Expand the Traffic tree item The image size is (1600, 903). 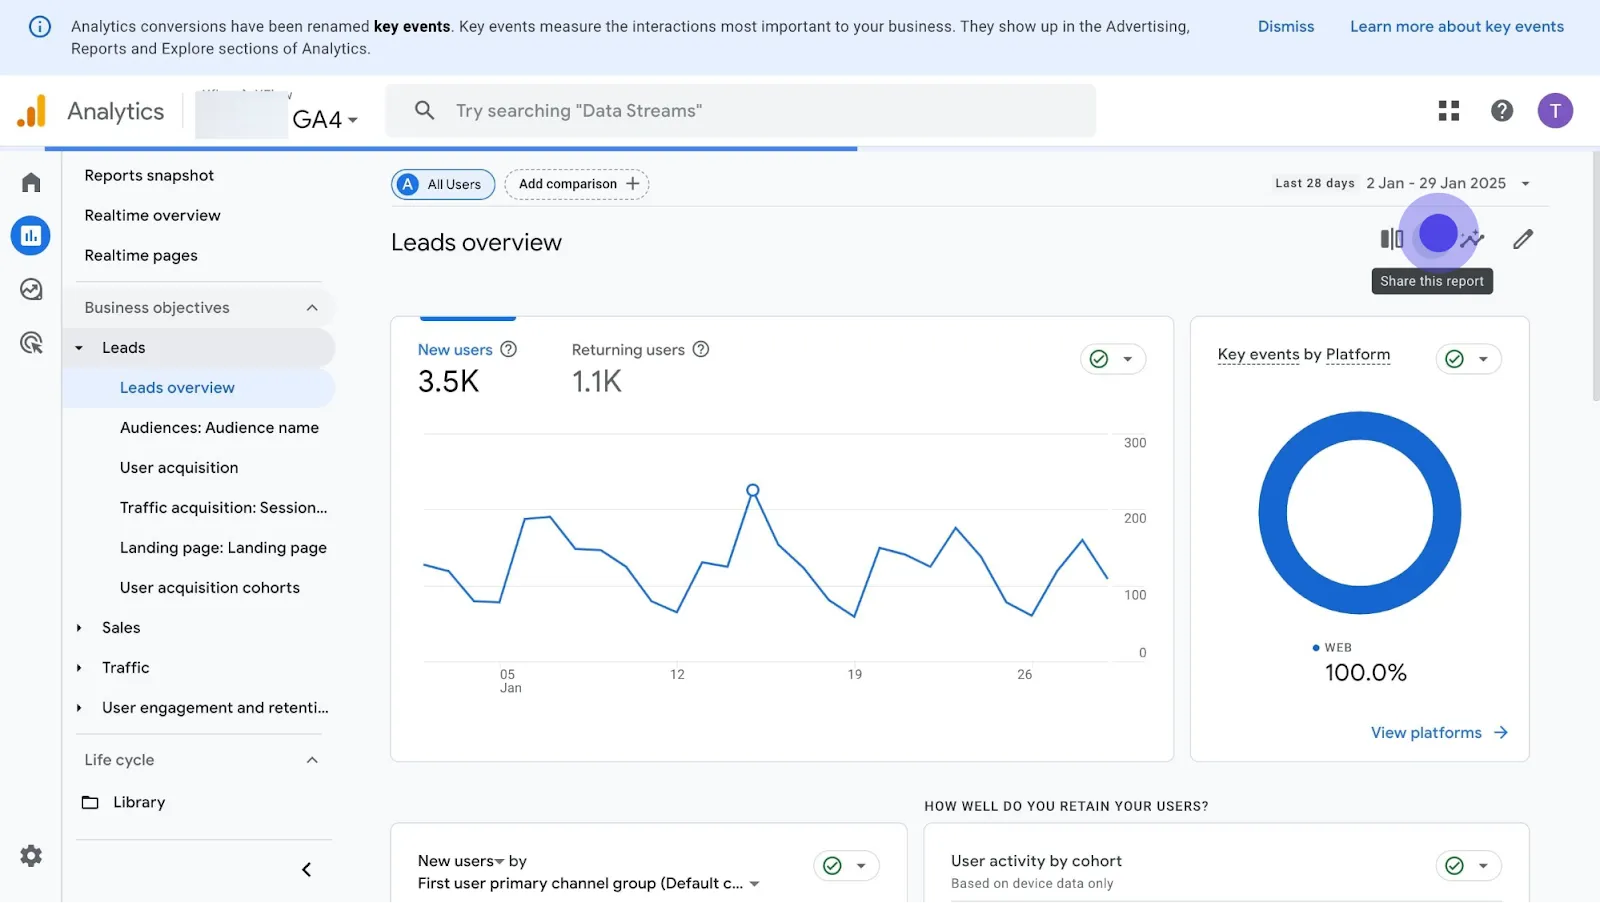pyautogui.click(x=79, y=668)
